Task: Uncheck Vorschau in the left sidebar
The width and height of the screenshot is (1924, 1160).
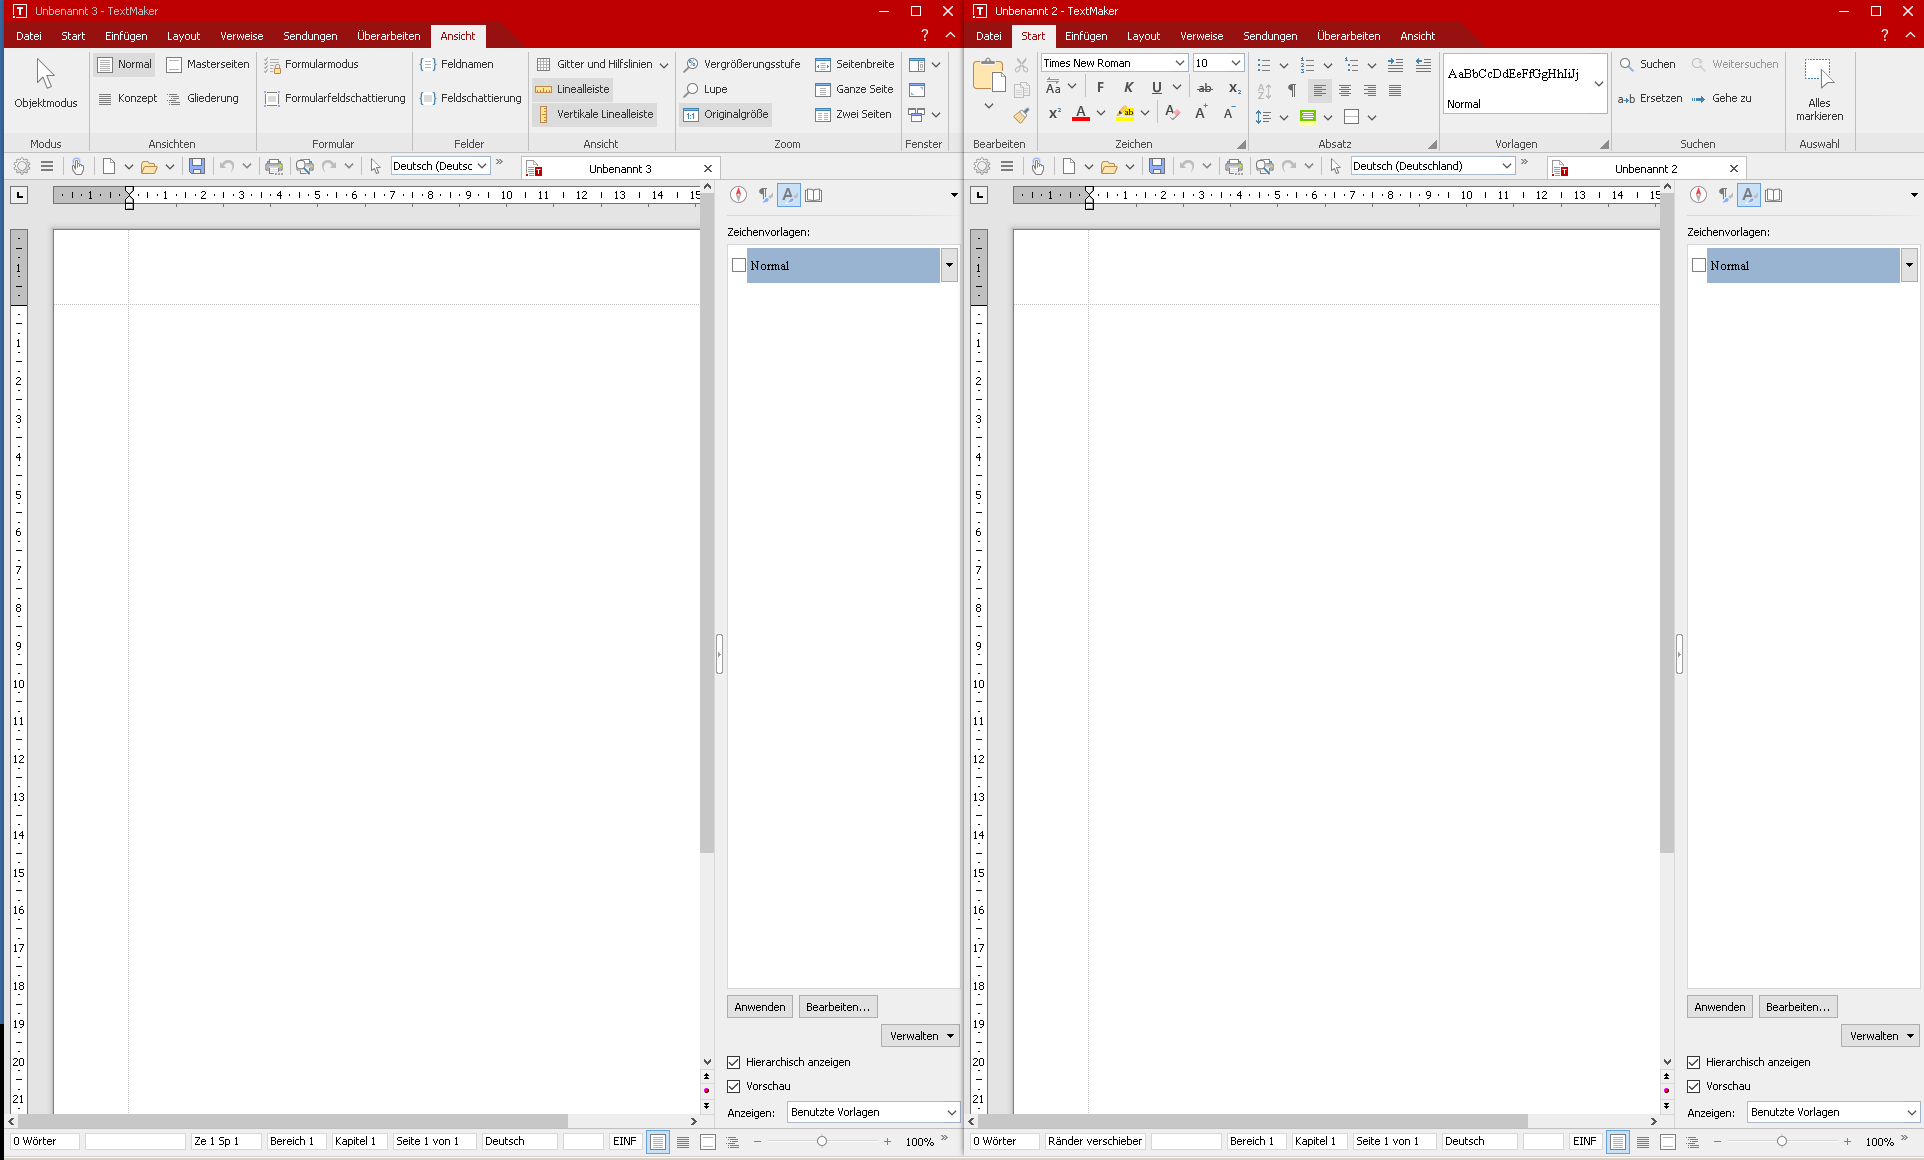Action: tap(734, 1086)
